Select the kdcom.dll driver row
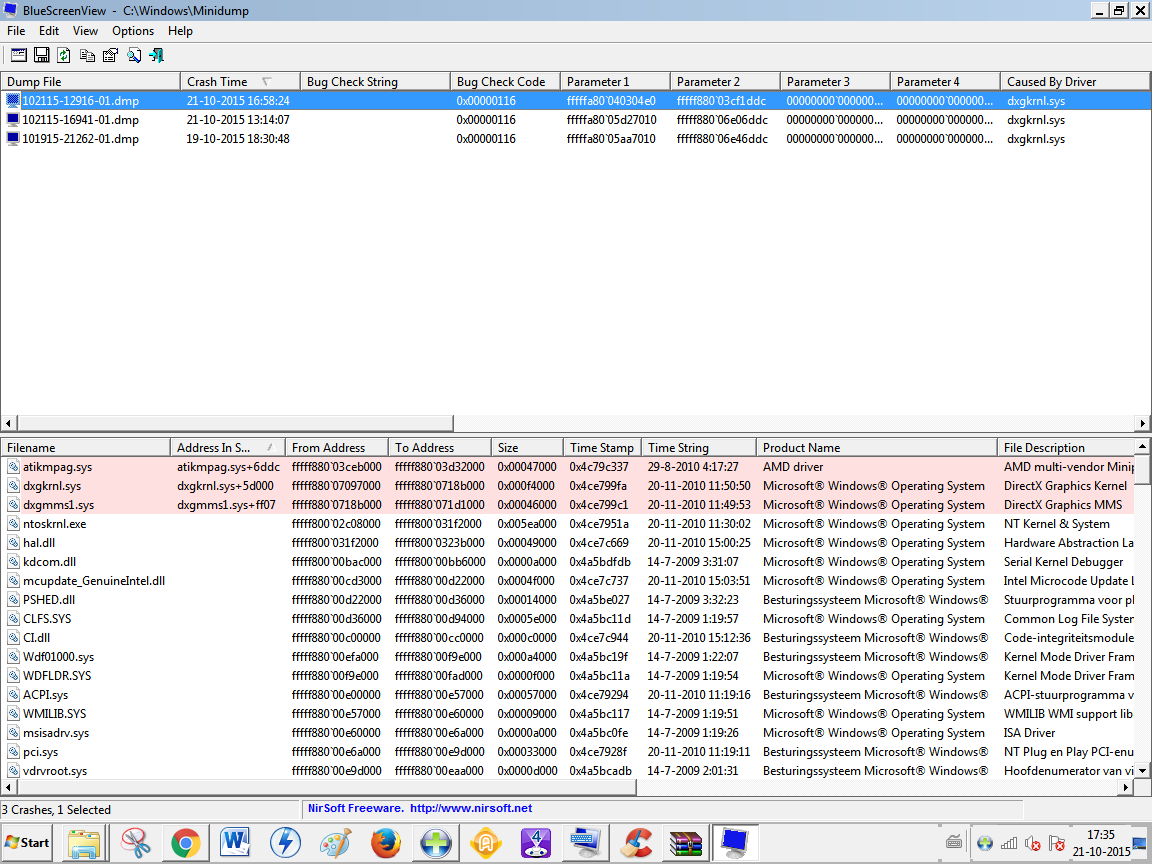Viewport: 1152px width, 864px height. pyautogui.click(x=567, y=562)
